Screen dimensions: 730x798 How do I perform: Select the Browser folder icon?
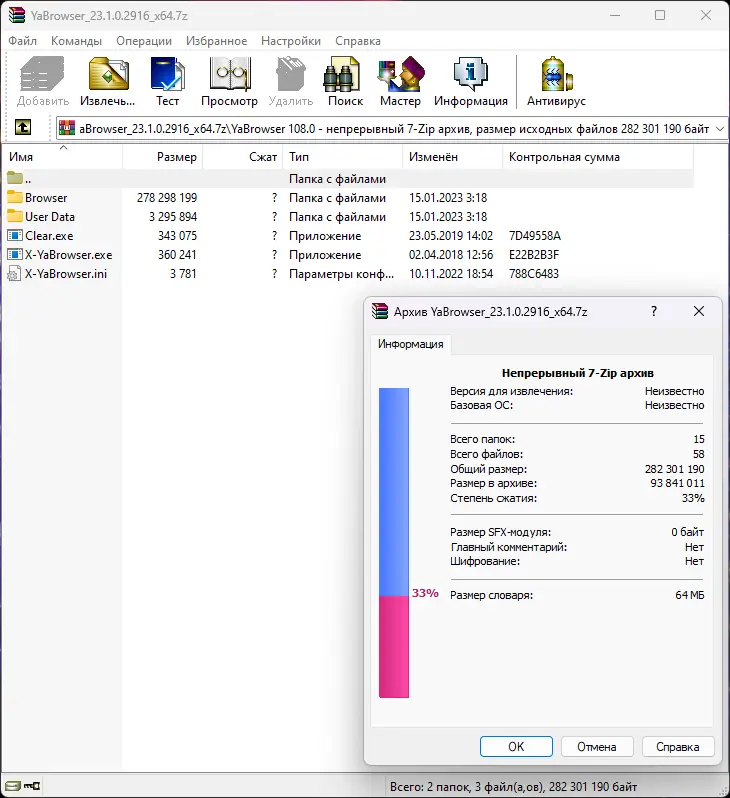(15, 197)
